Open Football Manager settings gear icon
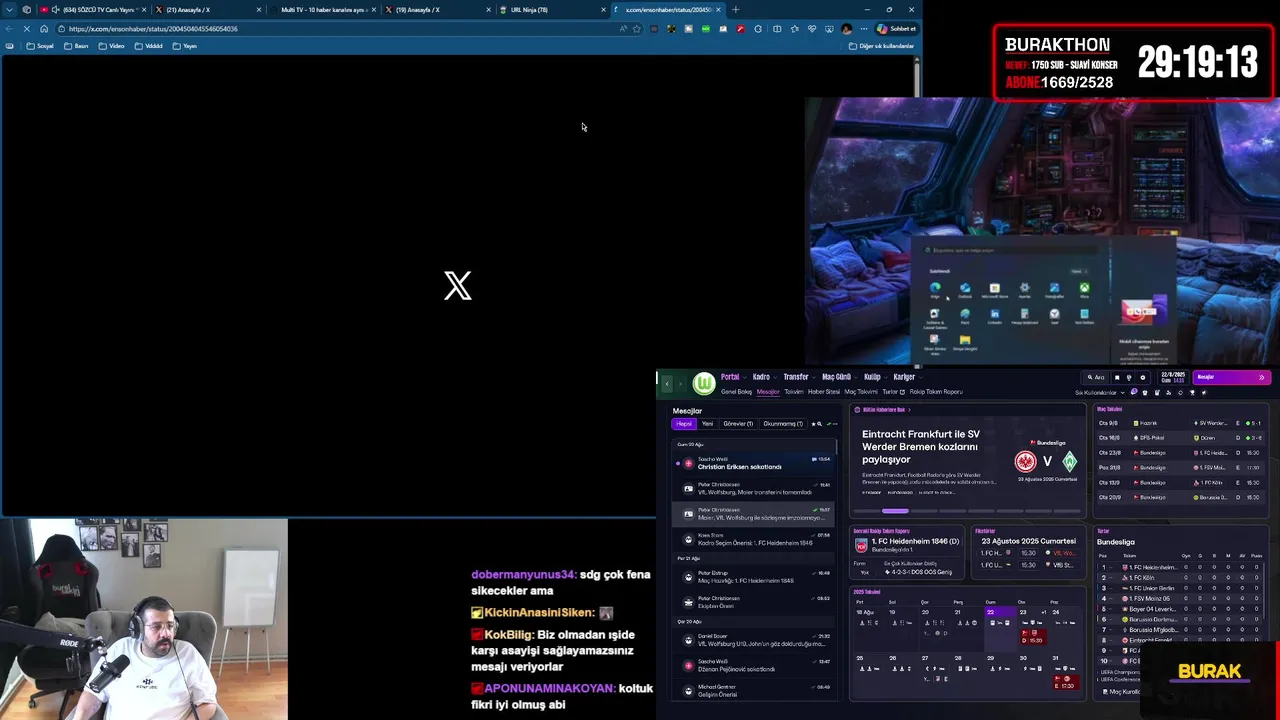 [x=1143, y=378]
